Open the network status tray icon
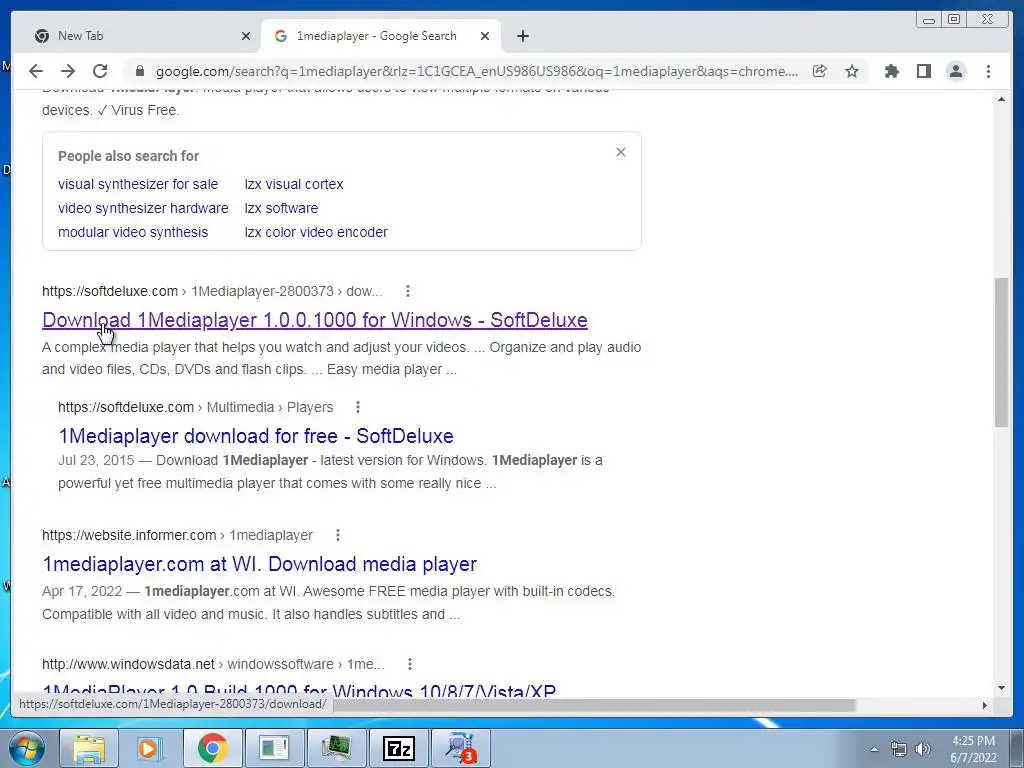Viewport: 1024px width, 768px height. (899, 749)
